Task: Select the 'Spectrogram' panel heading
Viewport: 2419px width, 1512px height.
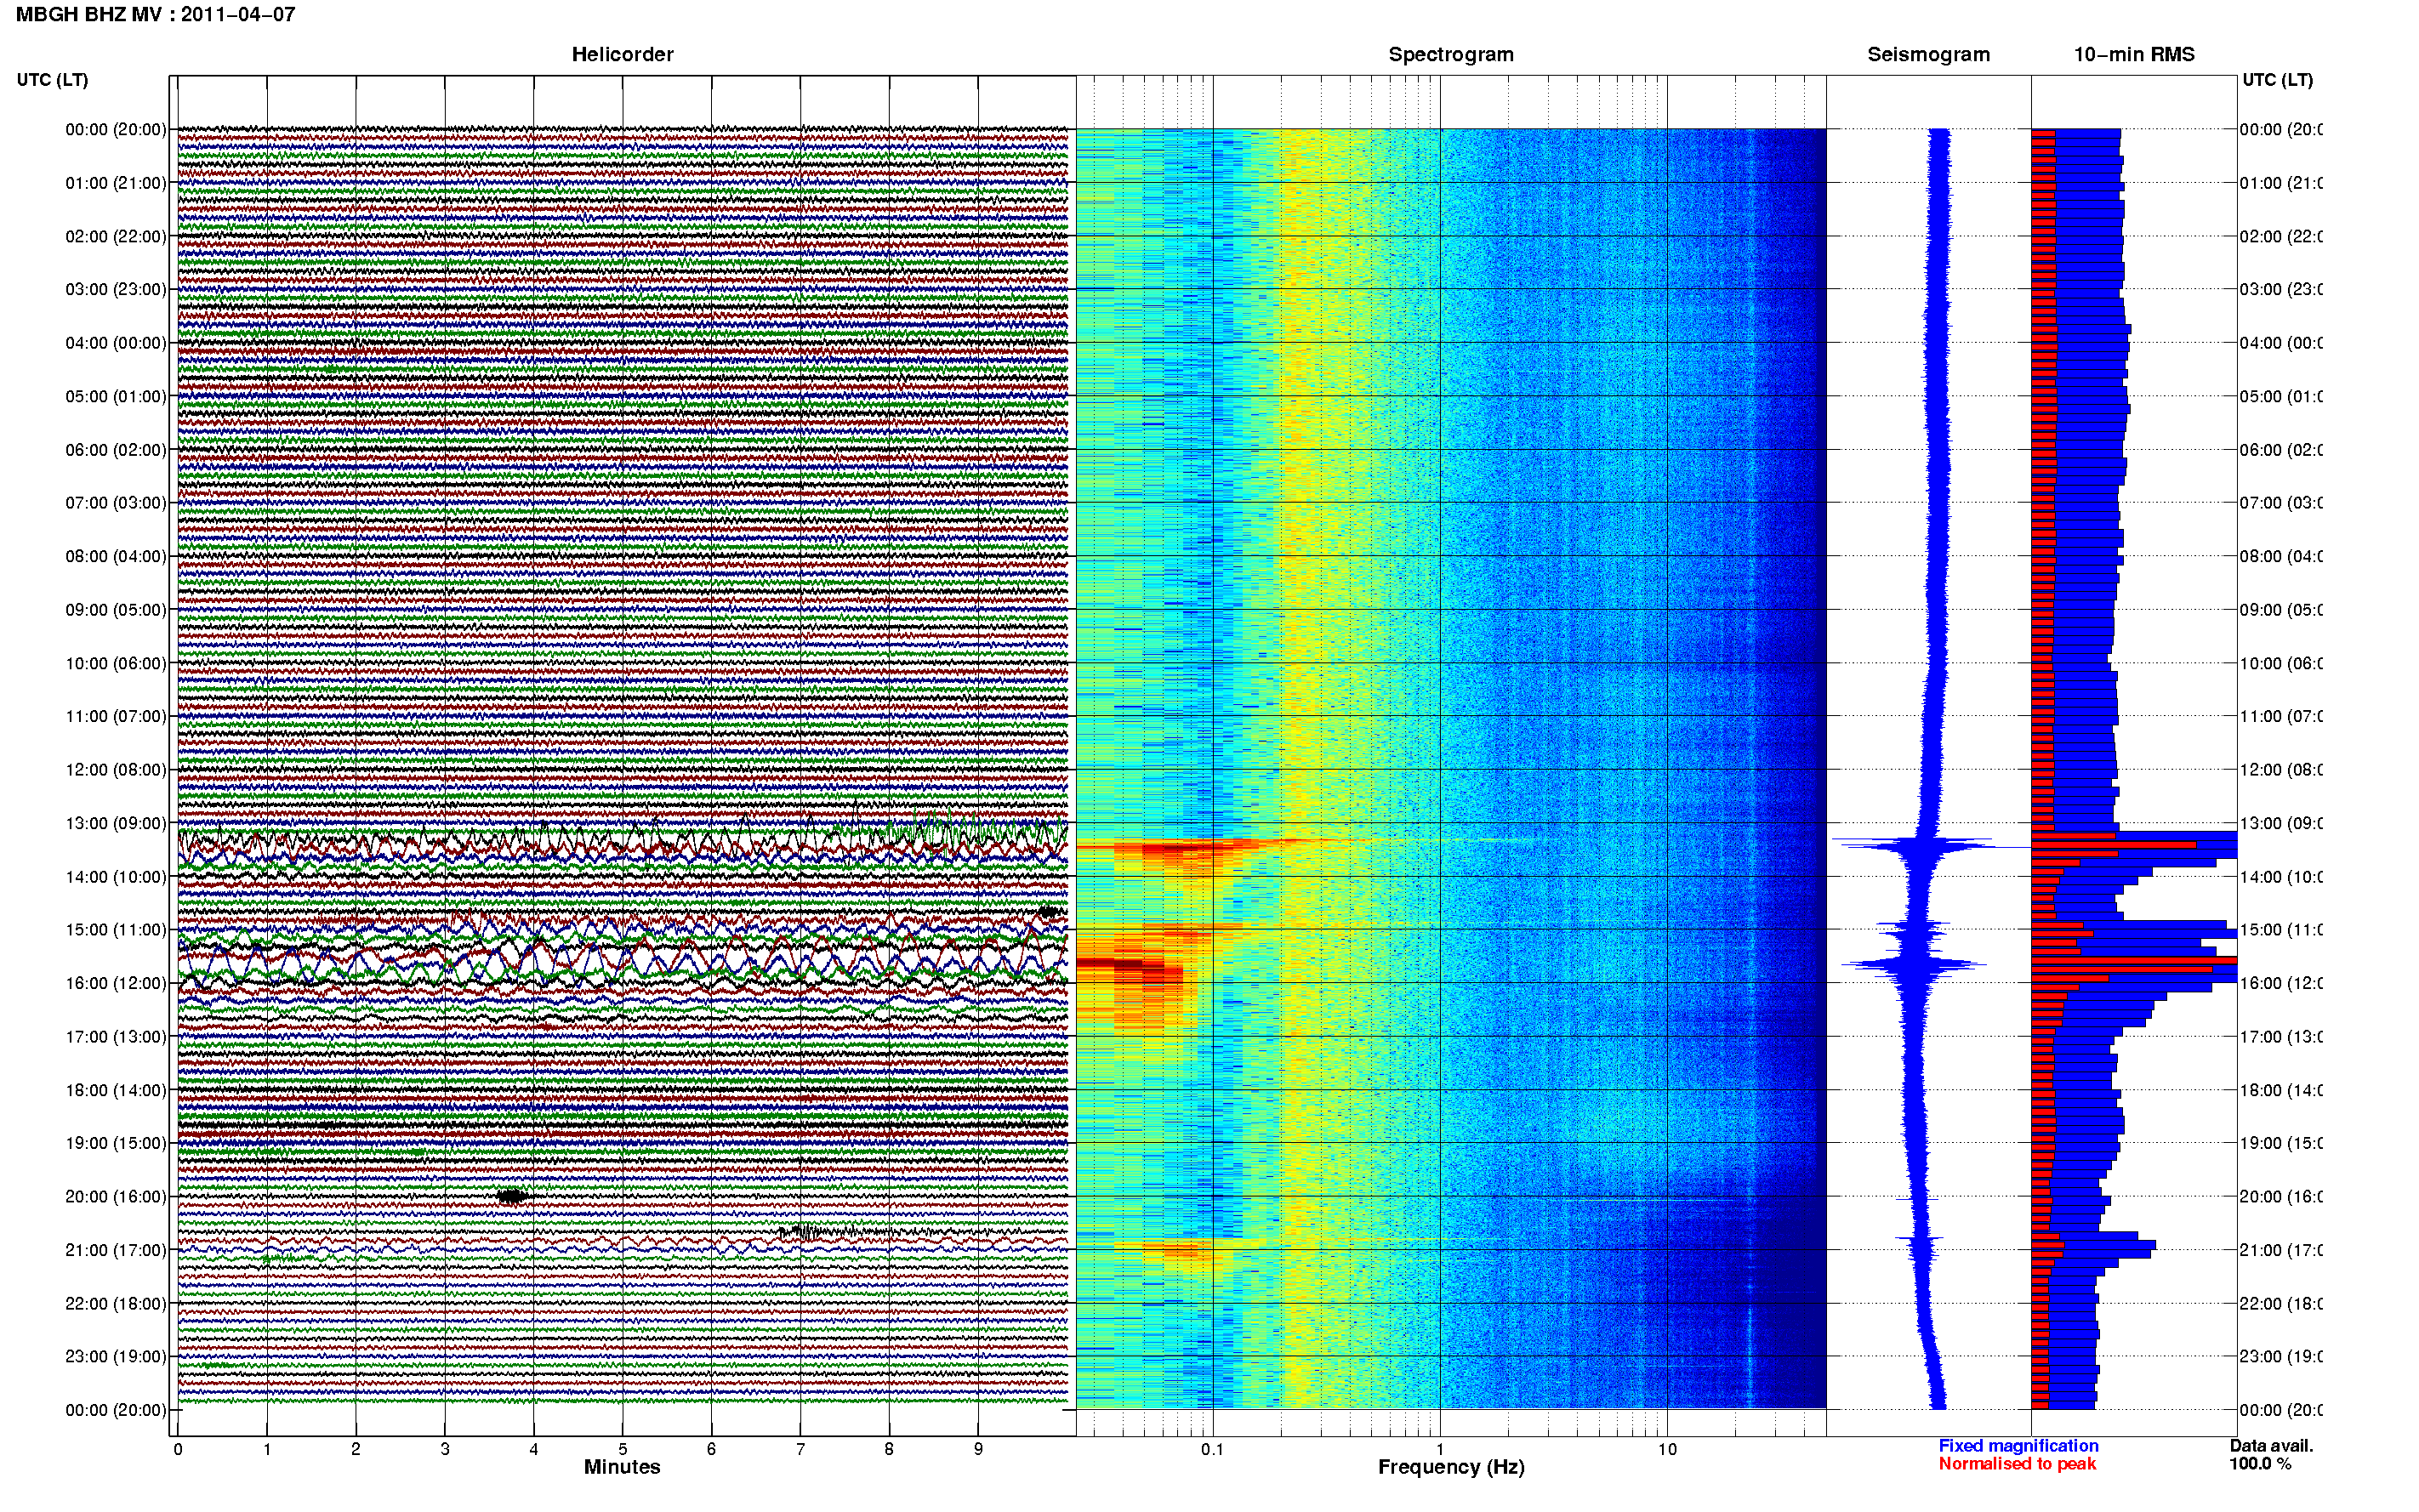Action: pyautogui.click(x=1451, y=54)
